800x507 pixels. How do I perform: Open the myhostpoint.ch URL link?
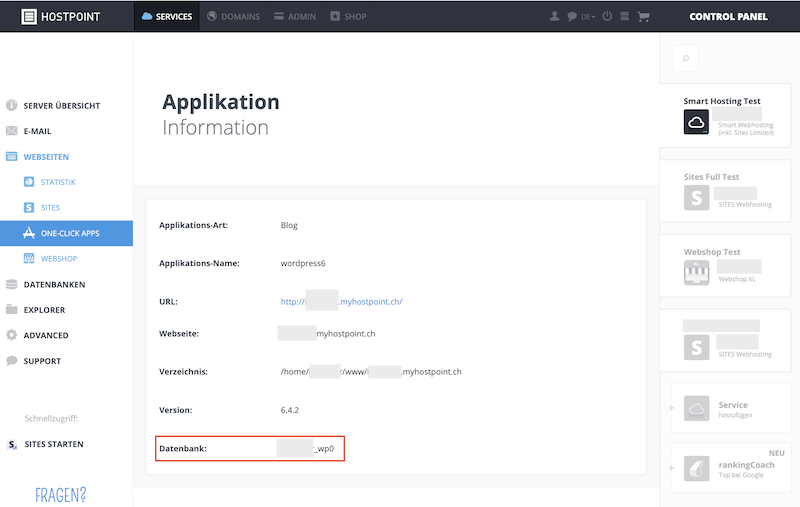pos(341,301)
